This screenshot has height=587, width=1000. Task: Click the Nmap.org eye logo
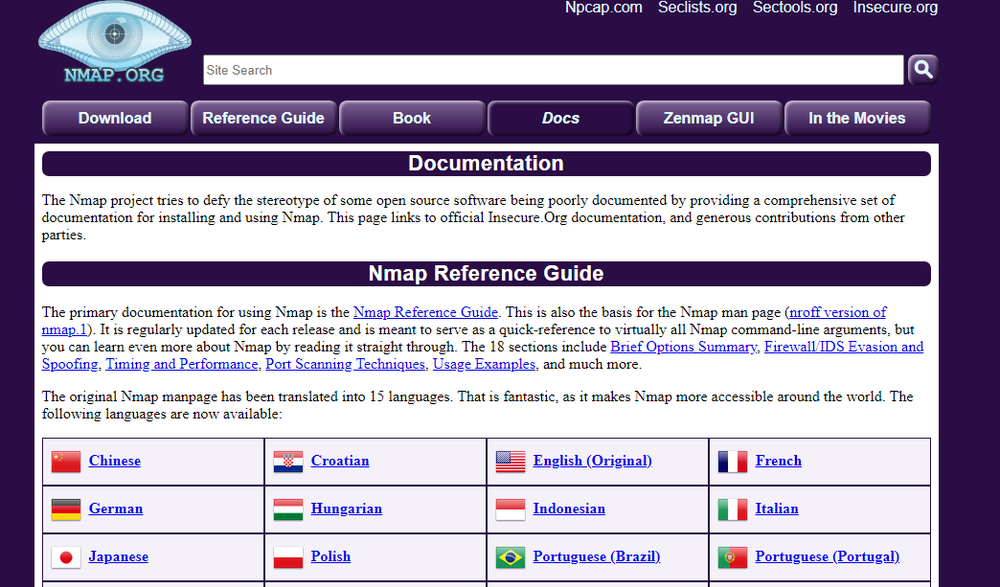[x=115, y=43]
